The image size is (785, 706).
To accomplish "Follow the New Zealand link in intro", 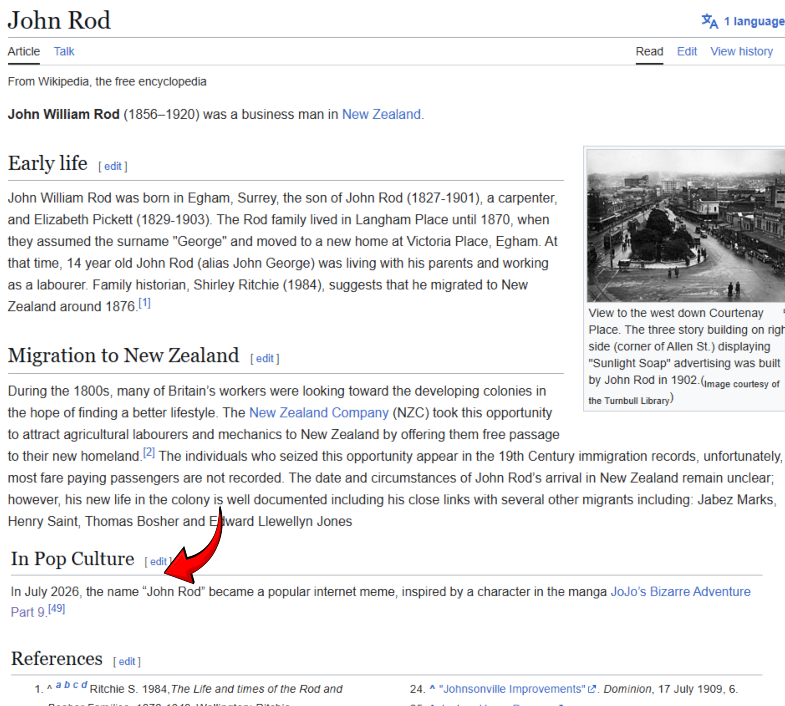I will click(381, 115).
